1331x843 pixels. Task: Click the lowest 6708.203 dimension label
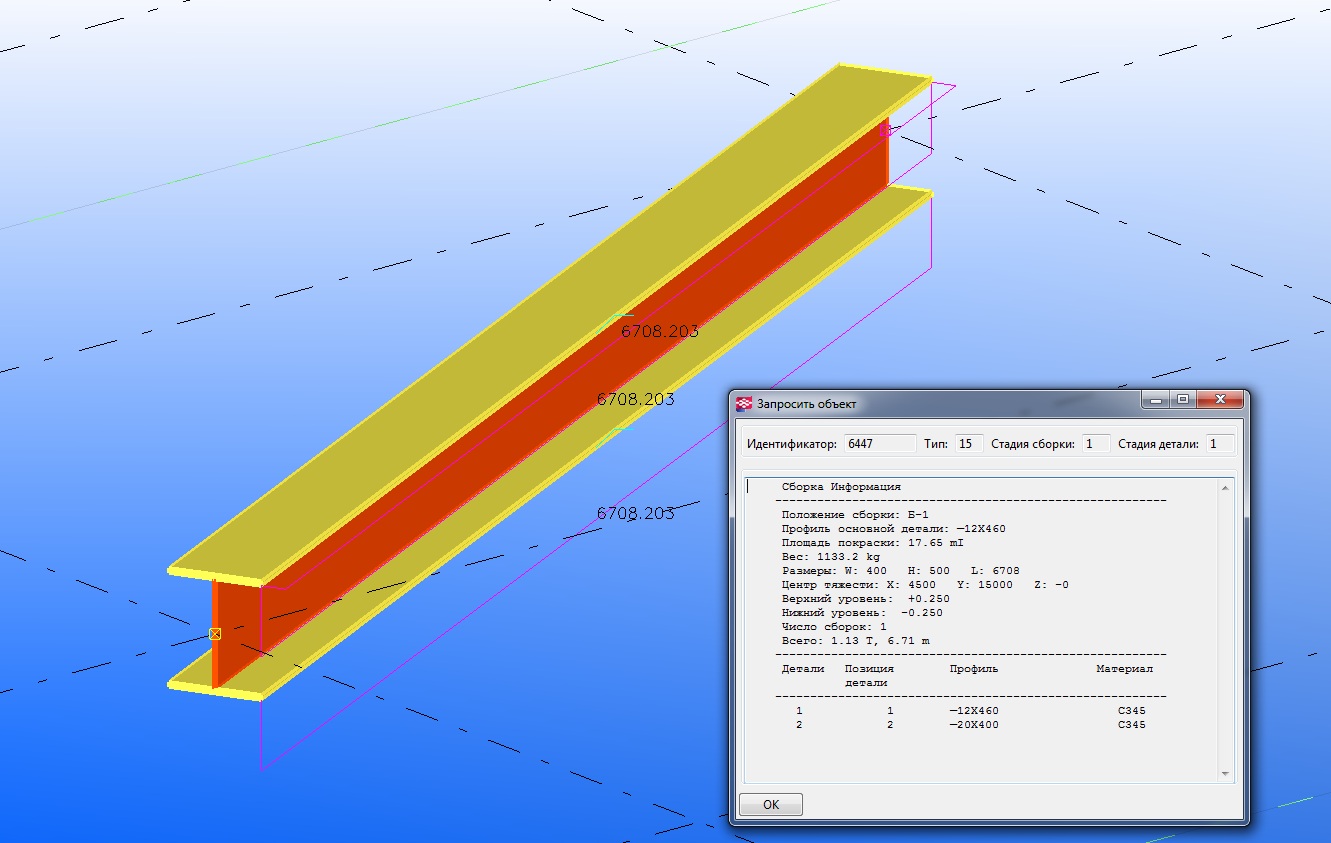click(635, 513)
